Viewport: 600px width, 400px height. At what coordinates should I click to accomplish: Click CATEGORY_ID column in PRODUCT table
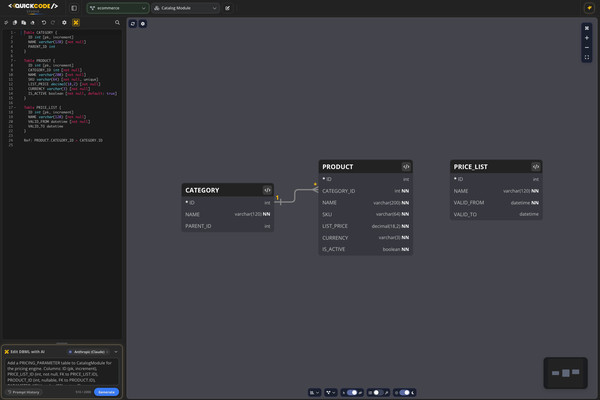[365, 191]
